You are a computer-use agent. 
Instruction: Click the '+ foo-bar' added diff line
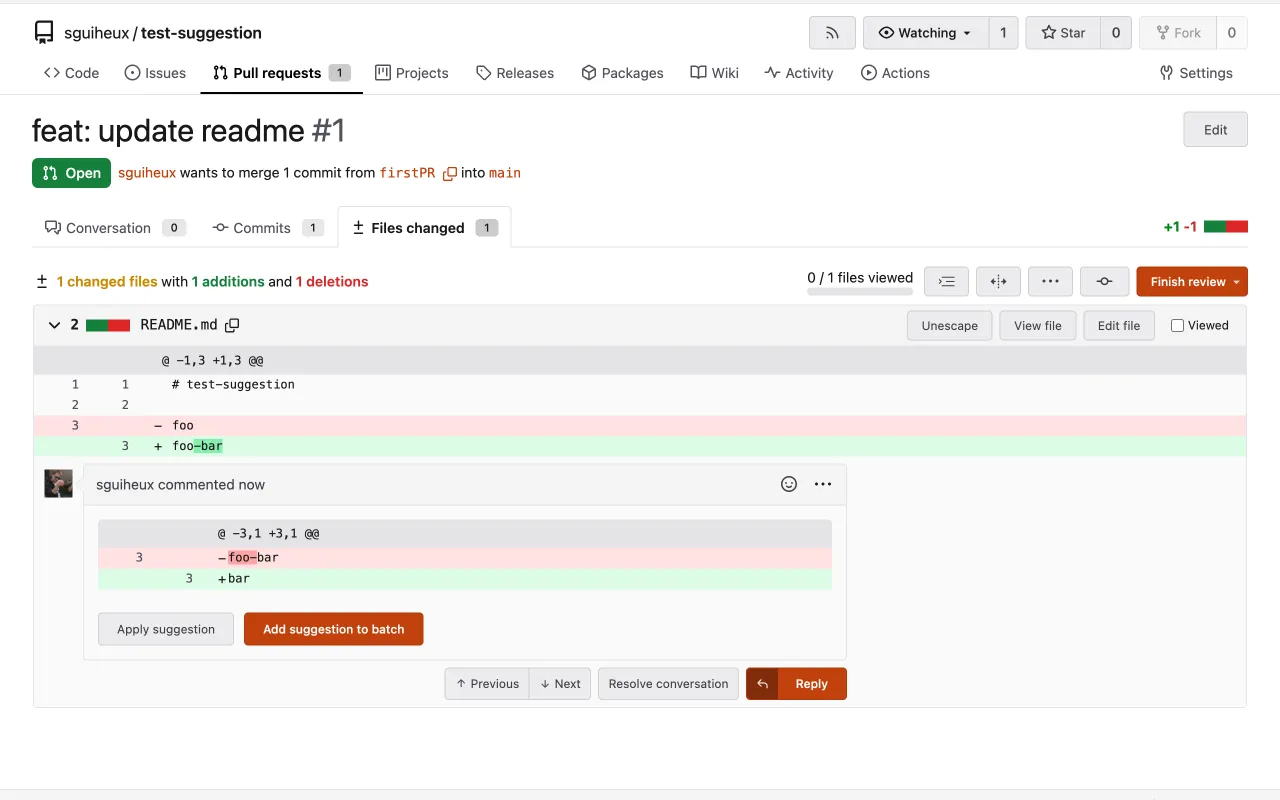(x=640, y=446)
